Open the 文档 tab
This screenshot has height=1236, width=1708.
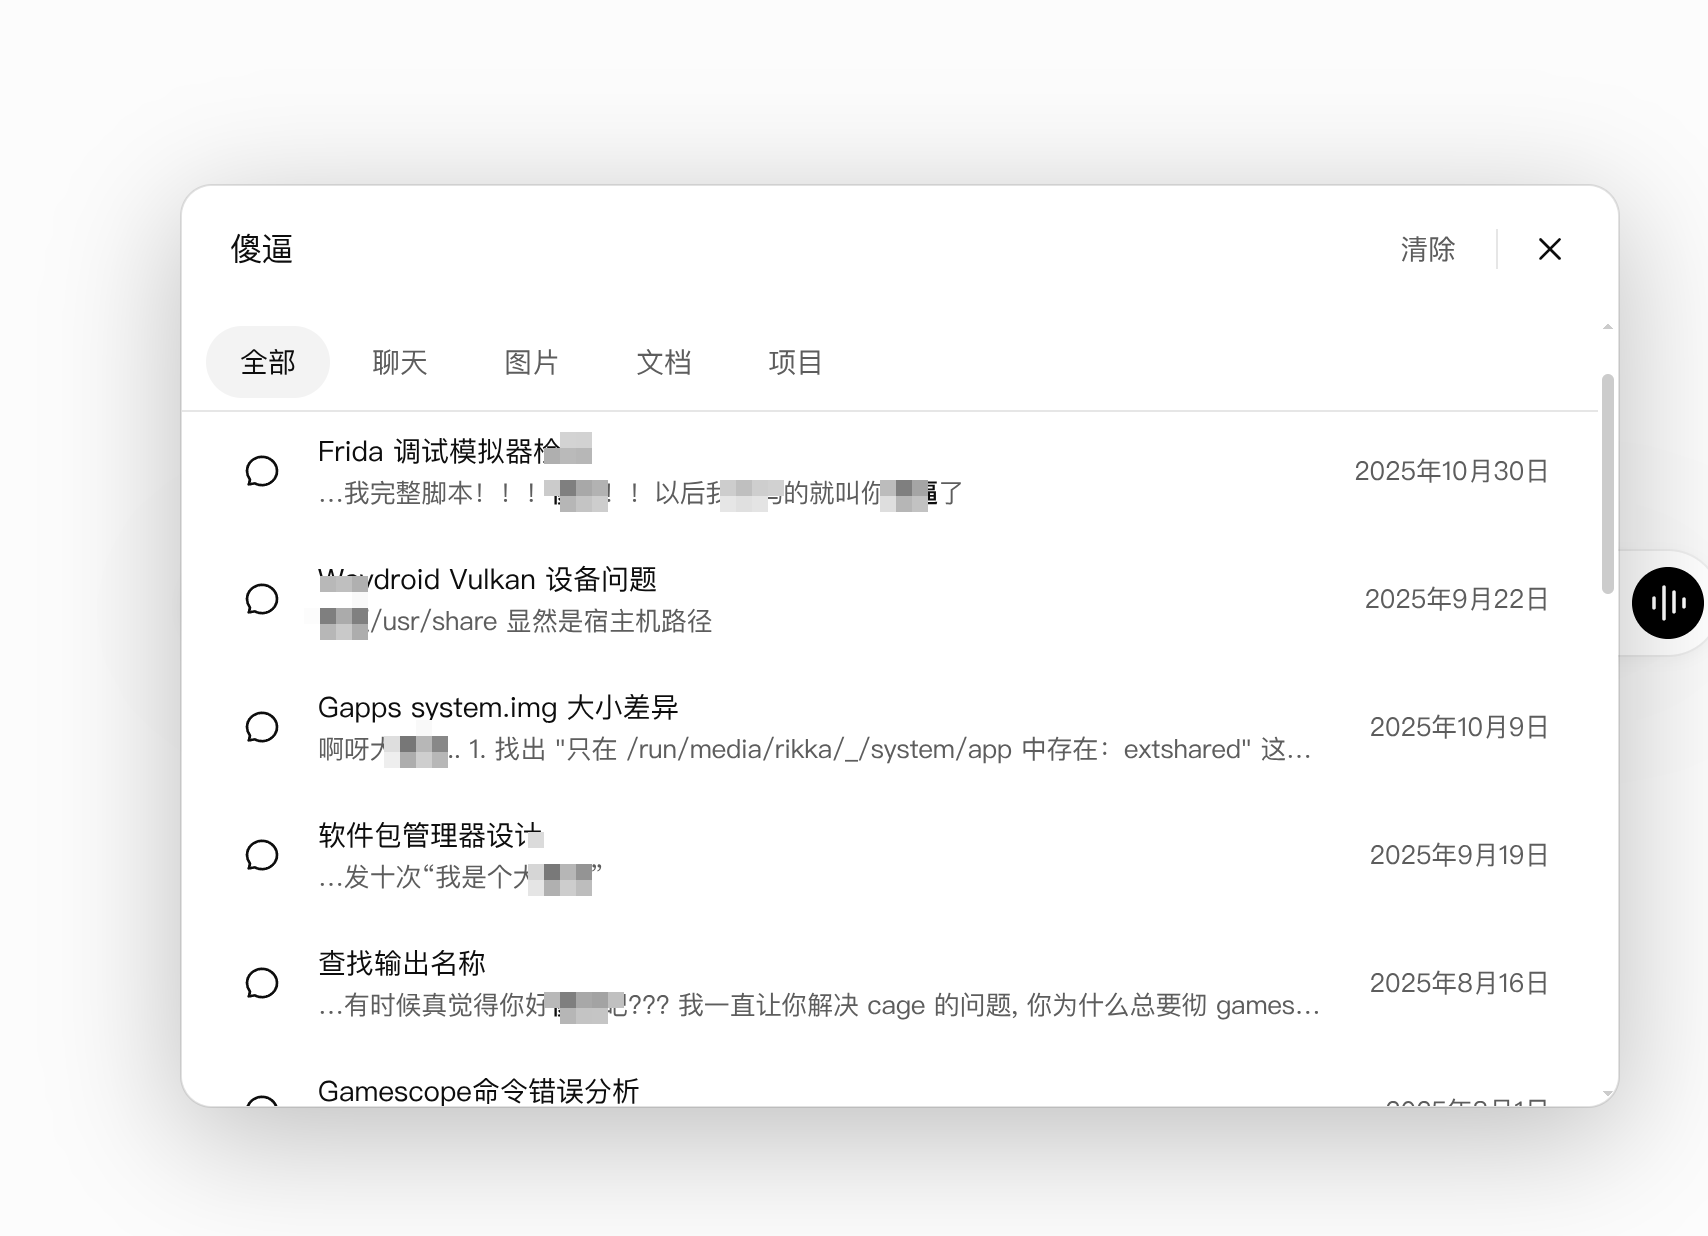[664, 362]
